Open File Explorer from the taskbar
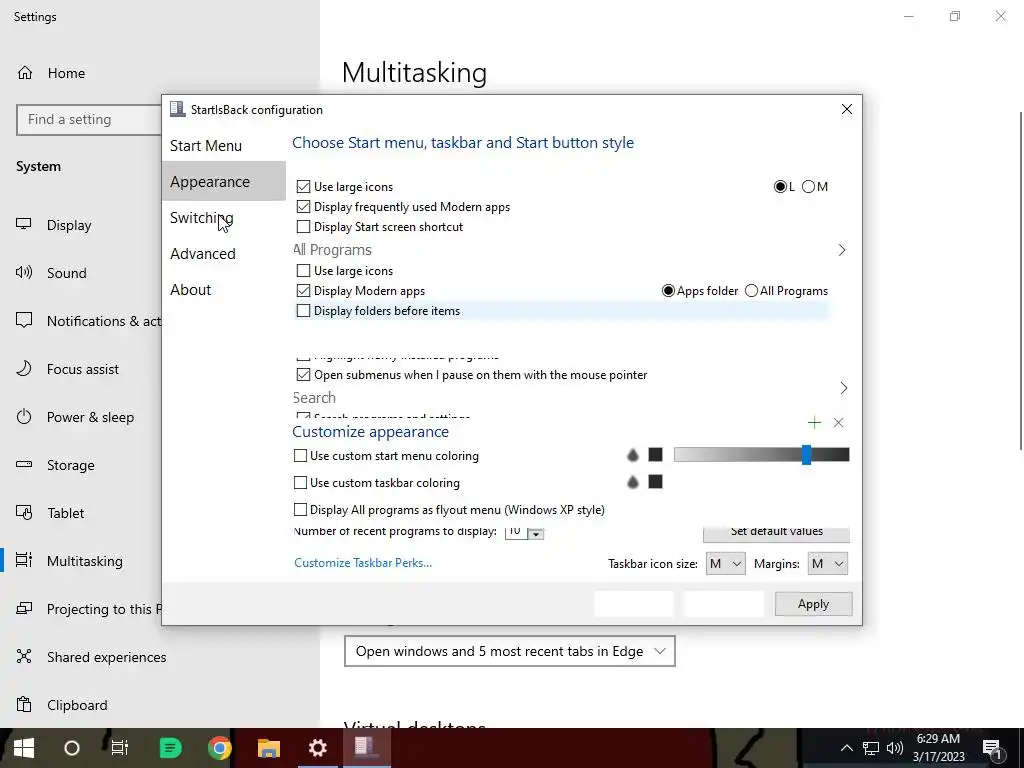Screen dimensions: 1024x768 coord(268,748)
